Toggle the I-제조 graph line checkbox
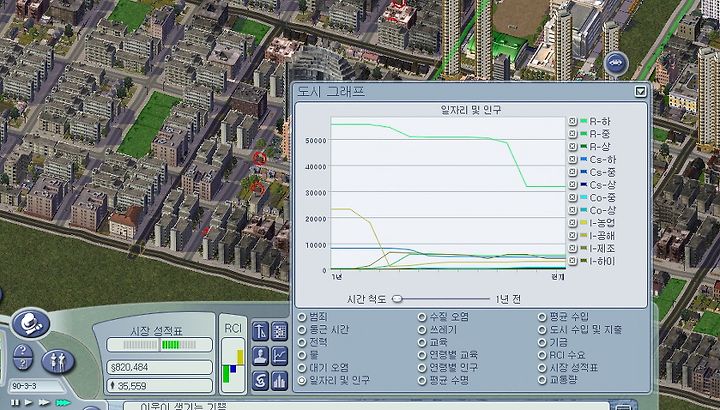Viewport: 720px width, 410px height. click(573, 248)
